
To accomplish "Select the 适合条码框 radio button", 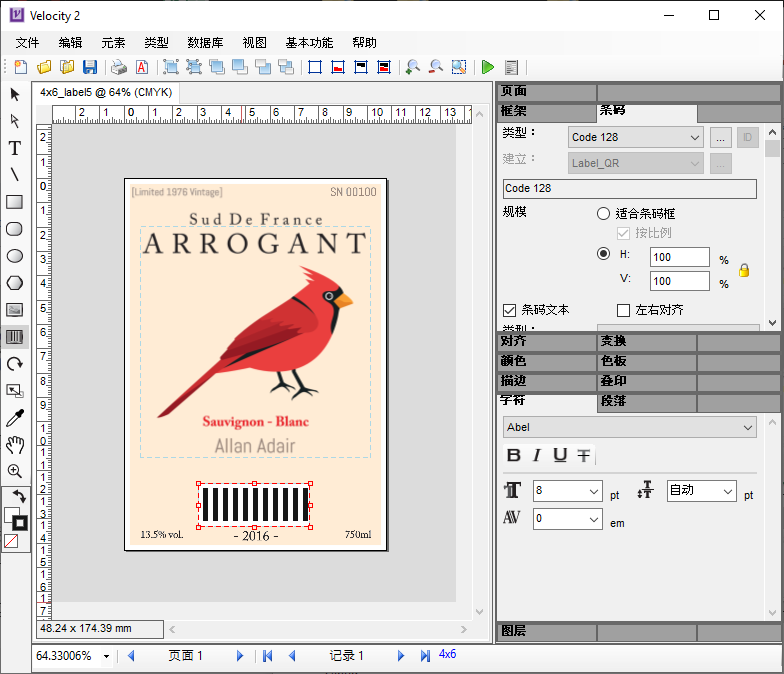I will 603,213.
